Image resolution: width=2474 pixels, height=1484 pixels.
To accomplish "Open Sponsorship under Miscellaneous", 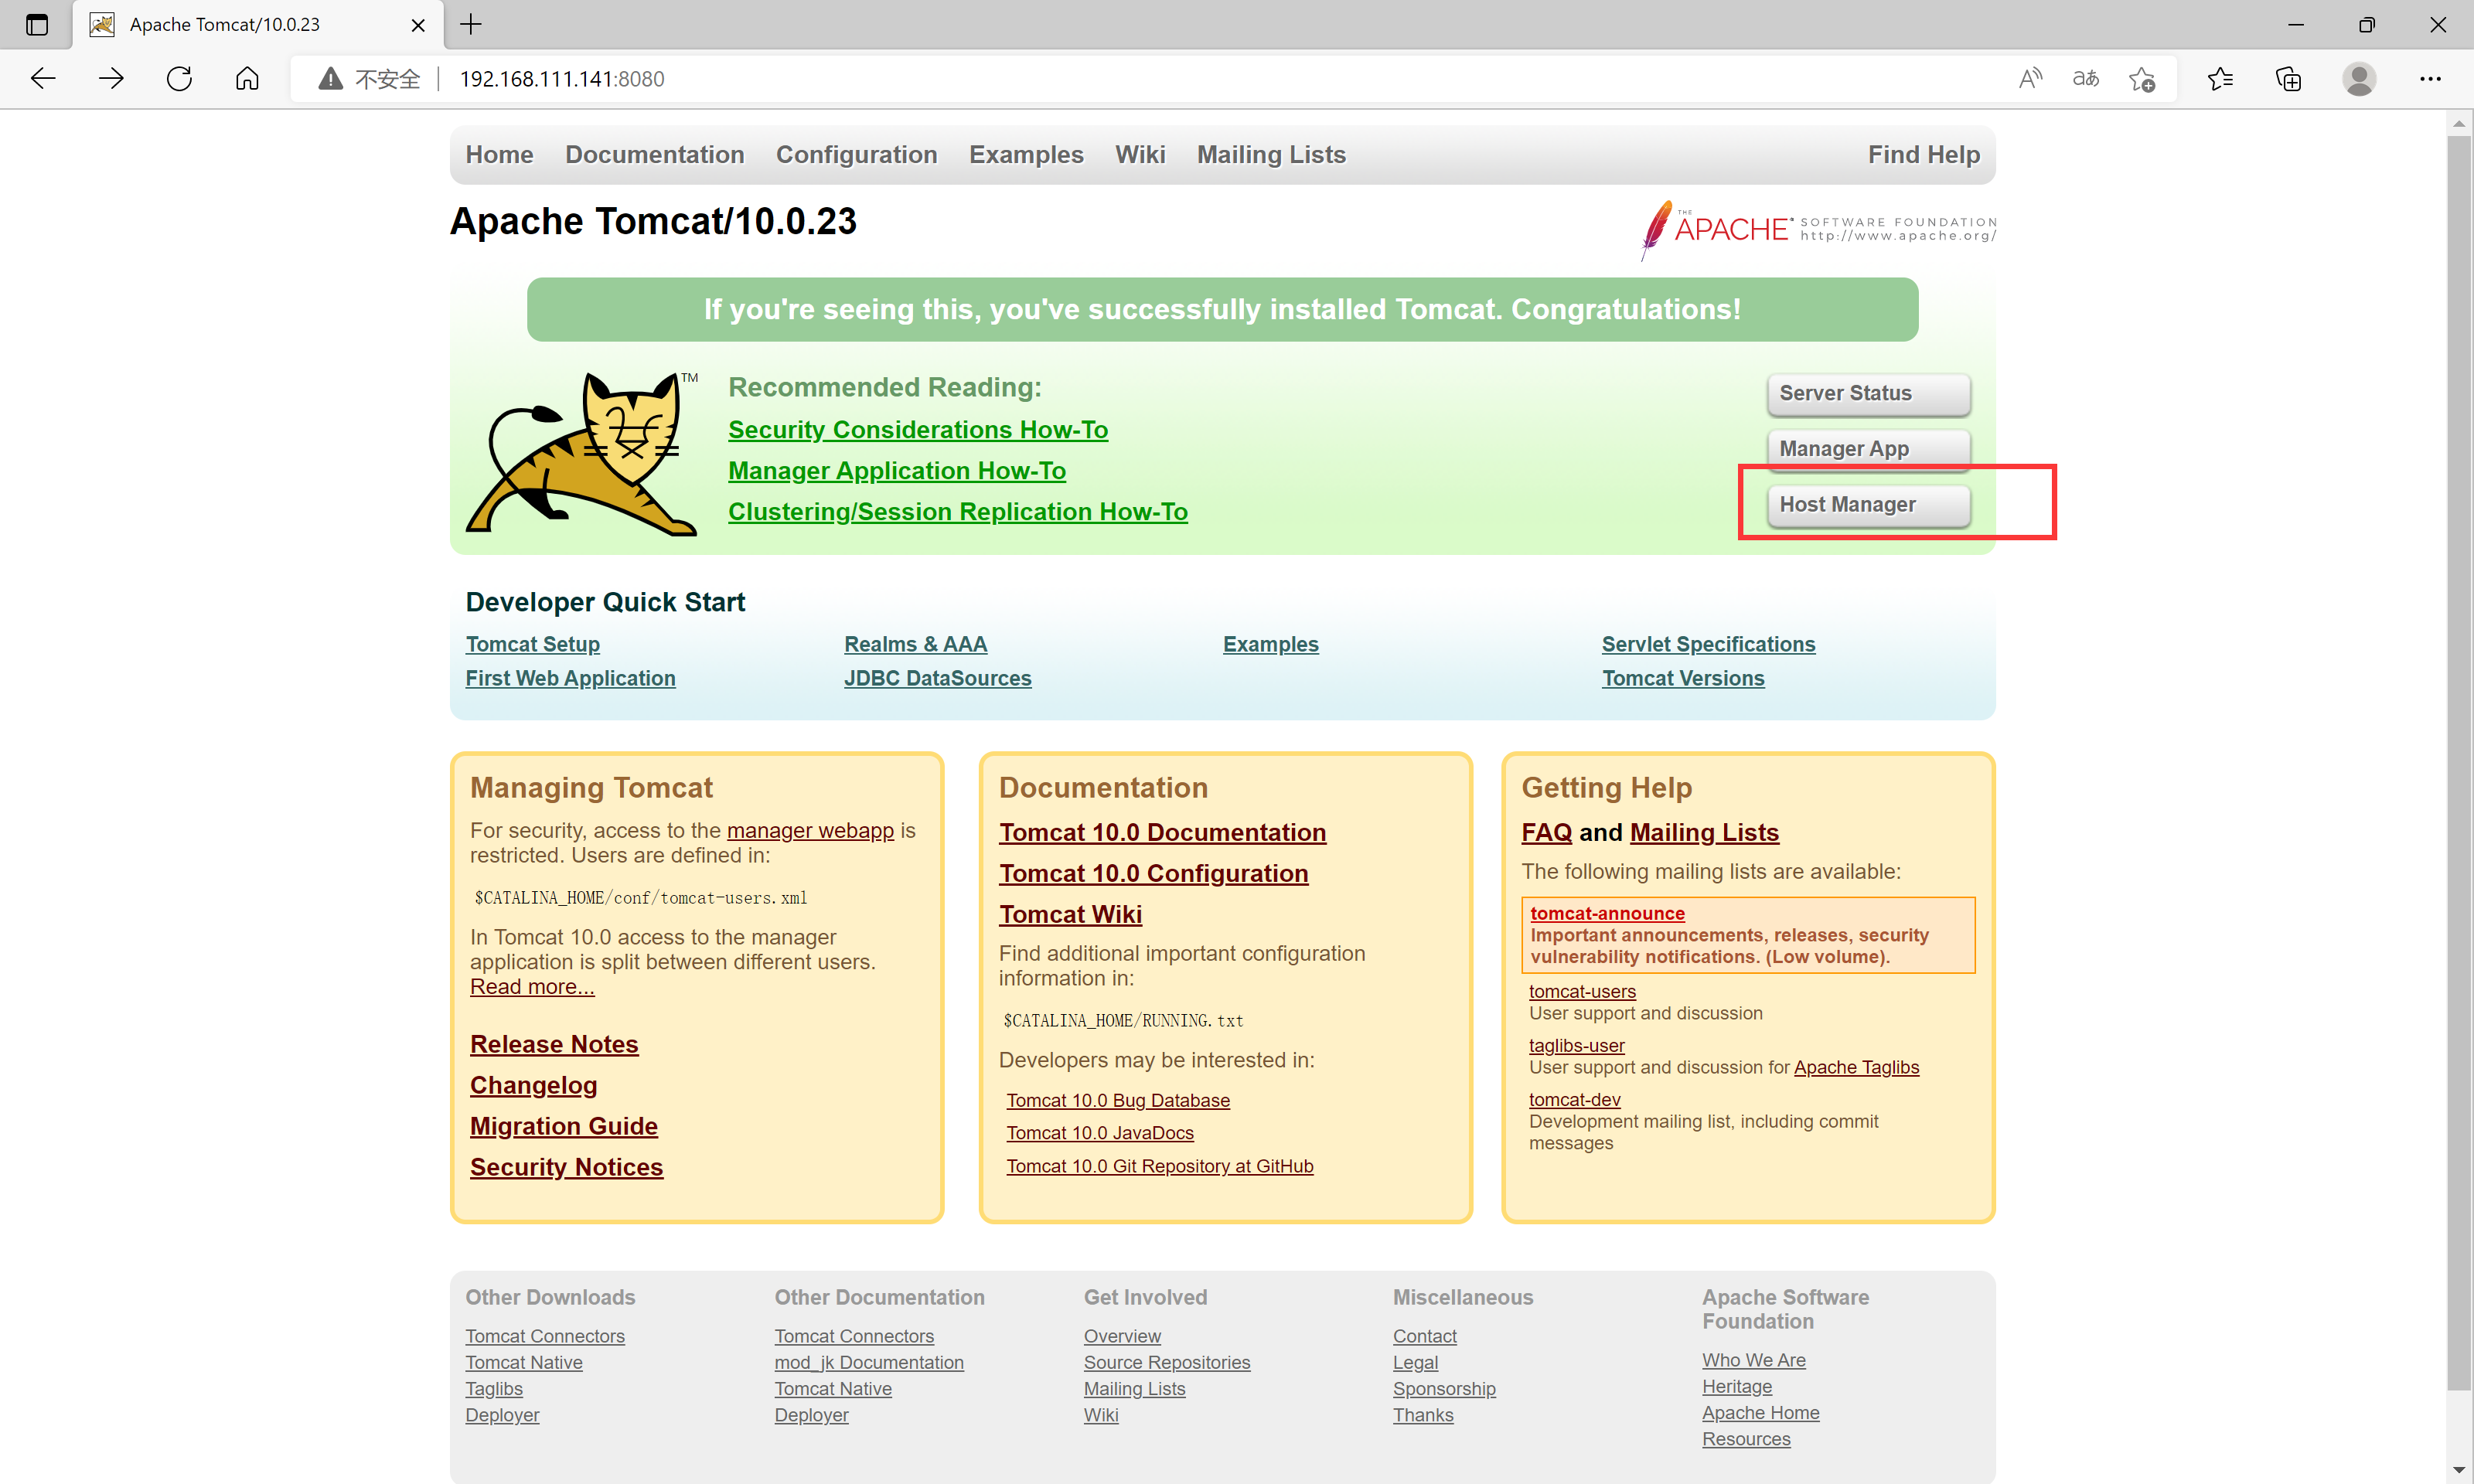I will point(1444,1389).
